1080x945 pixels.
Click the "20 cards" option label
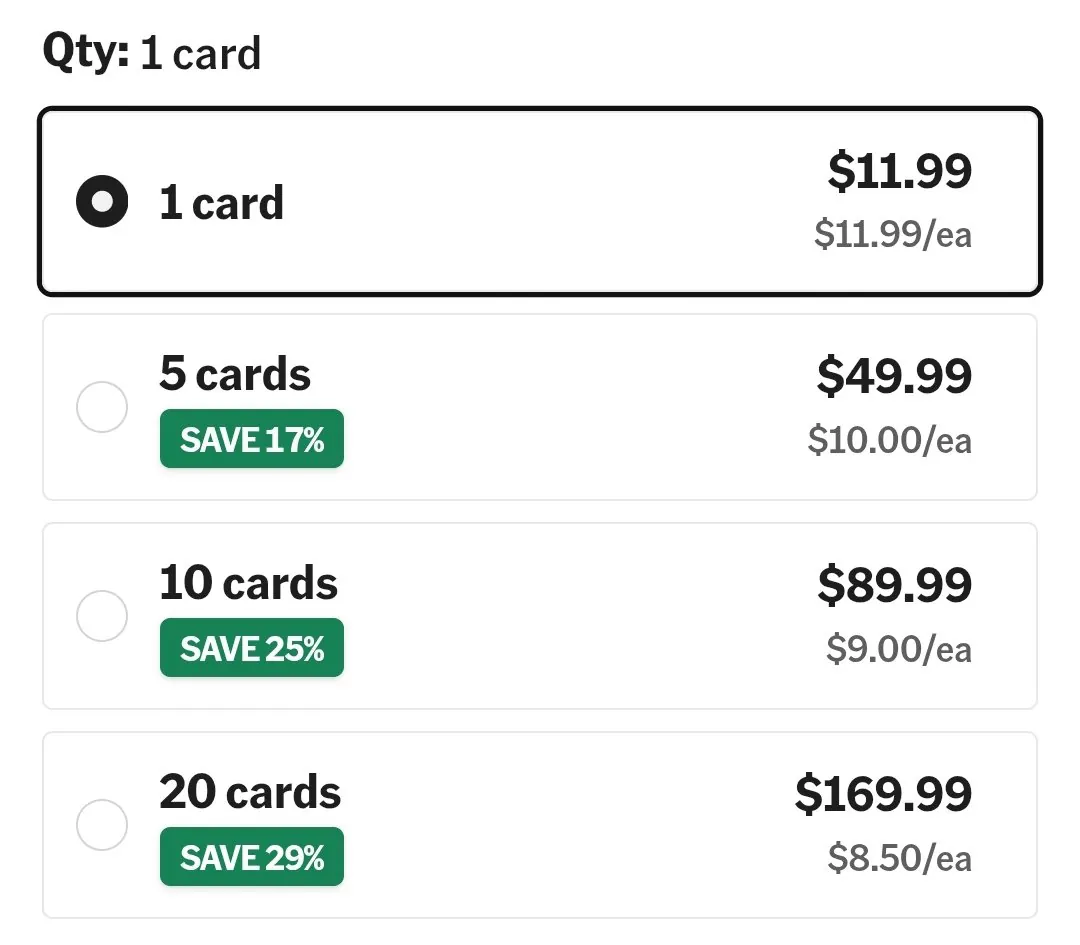point(250,792)
